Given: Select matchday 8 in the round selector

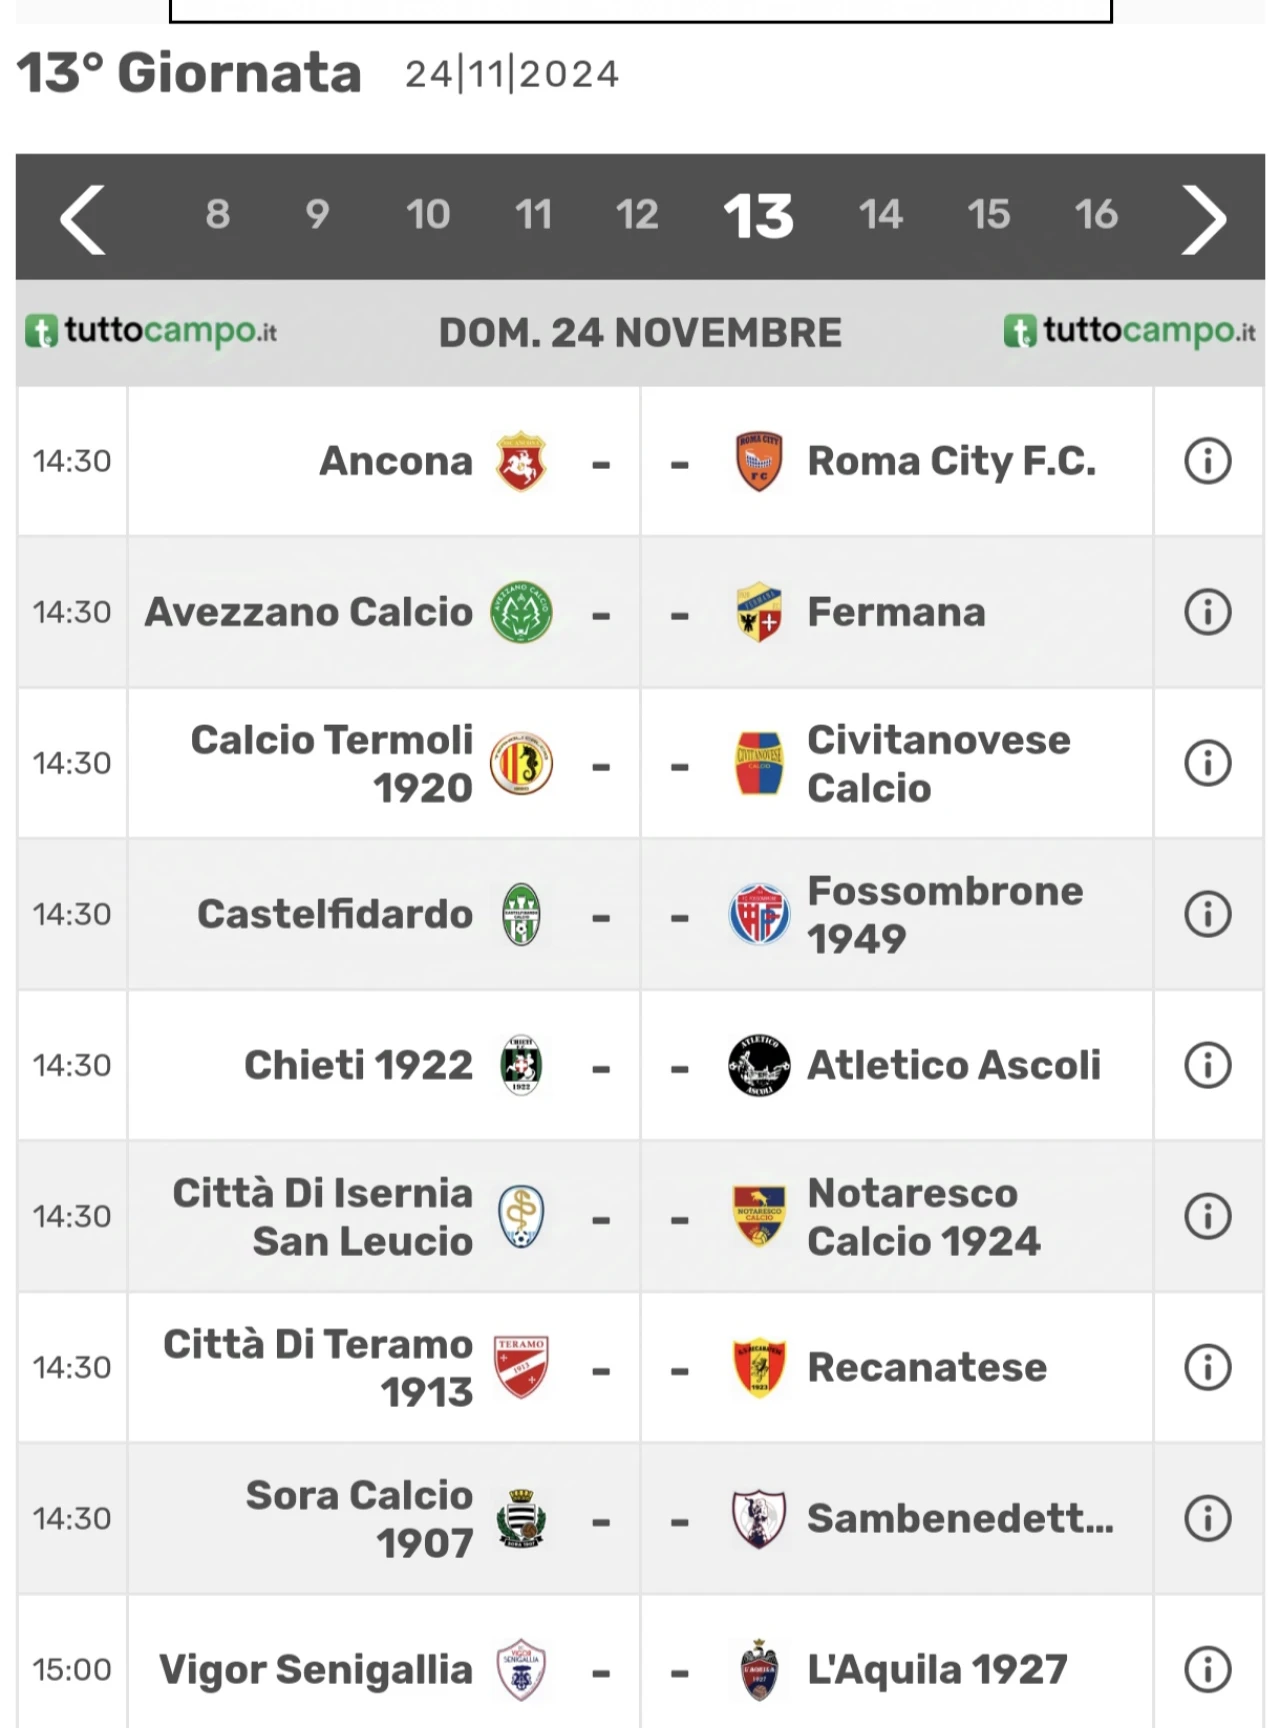Looking at the screenshot, I should [x=218, y=215].
